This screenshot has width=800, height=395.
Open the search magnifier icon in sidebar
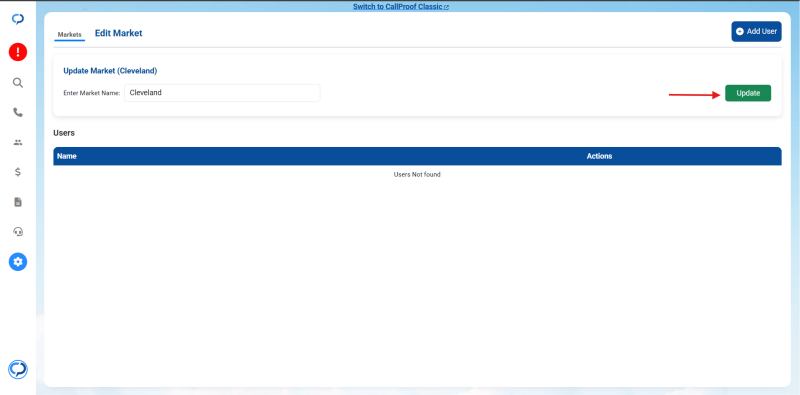click(x=18, y=83)
